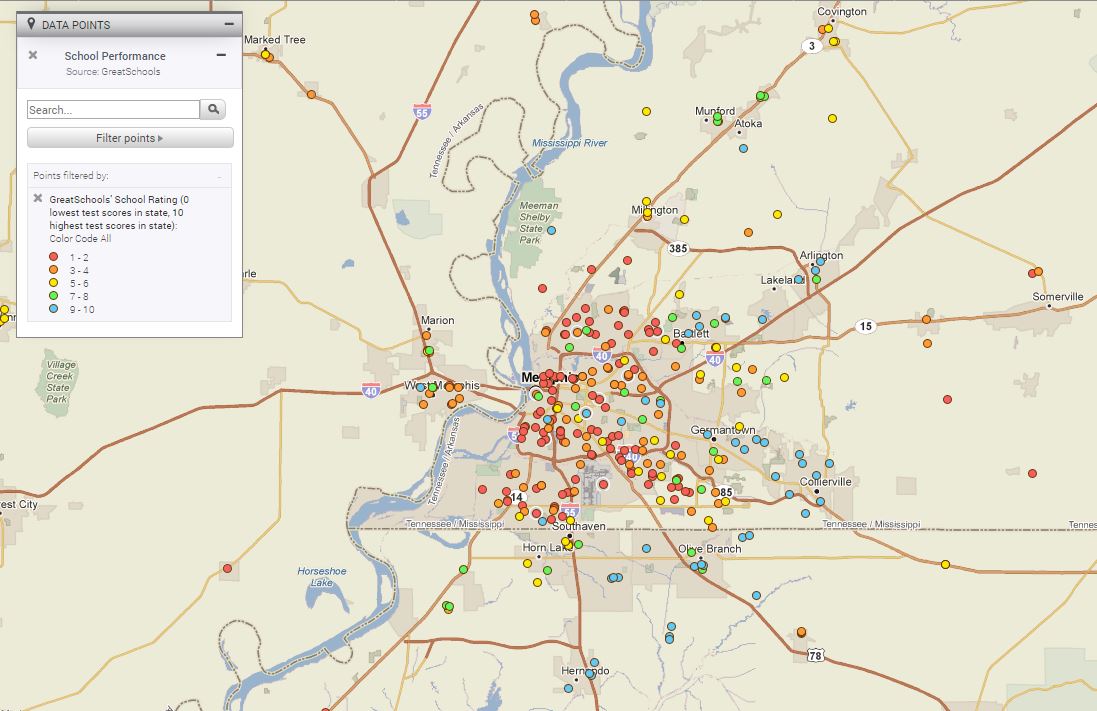This screenshot has height=711, width=1097.
Task: Click the blue school point in Meeman Shelby State Park
Action: click(551, 230)
